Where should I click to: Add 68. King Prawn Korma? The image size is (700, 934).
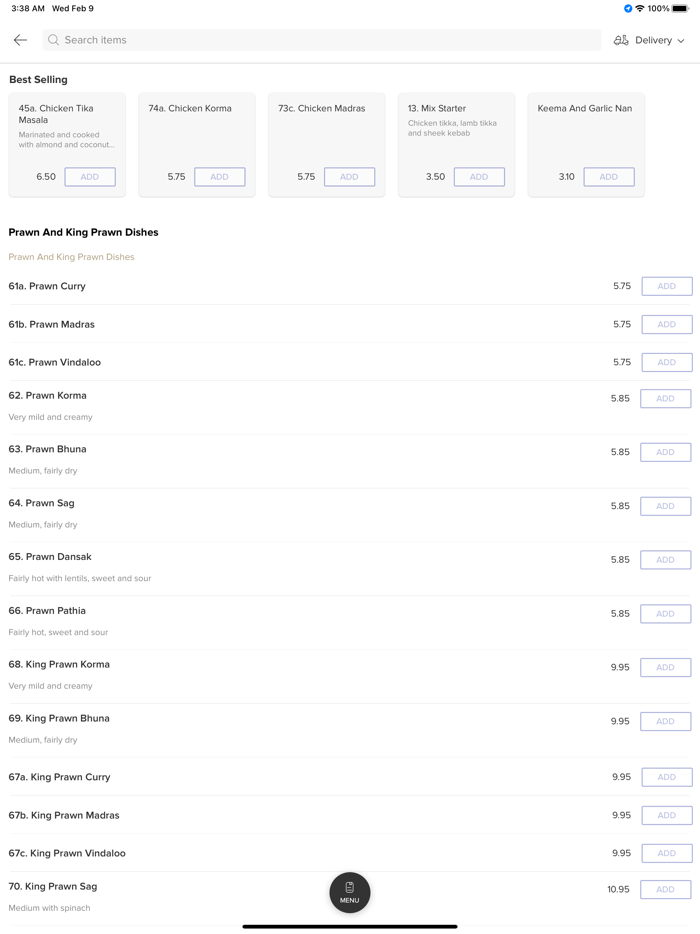click(x=666, y=667)
